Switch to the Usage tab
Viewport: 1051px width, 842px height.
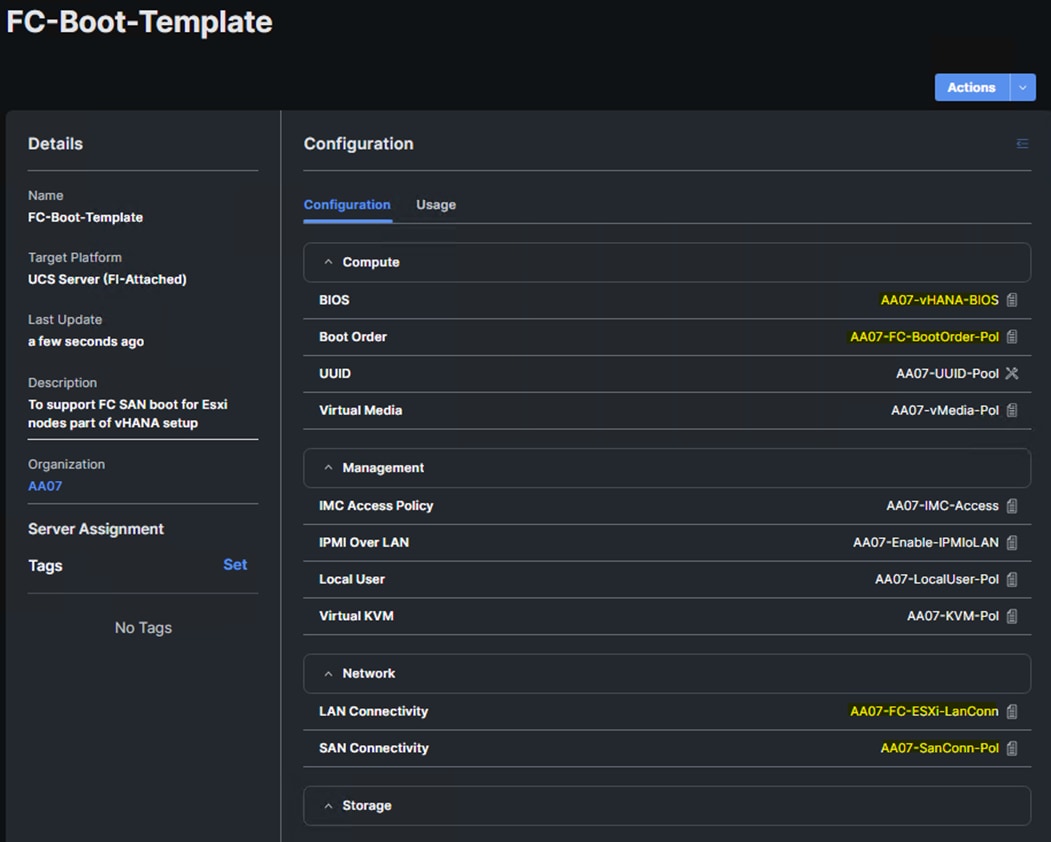(x=436, y=204)
